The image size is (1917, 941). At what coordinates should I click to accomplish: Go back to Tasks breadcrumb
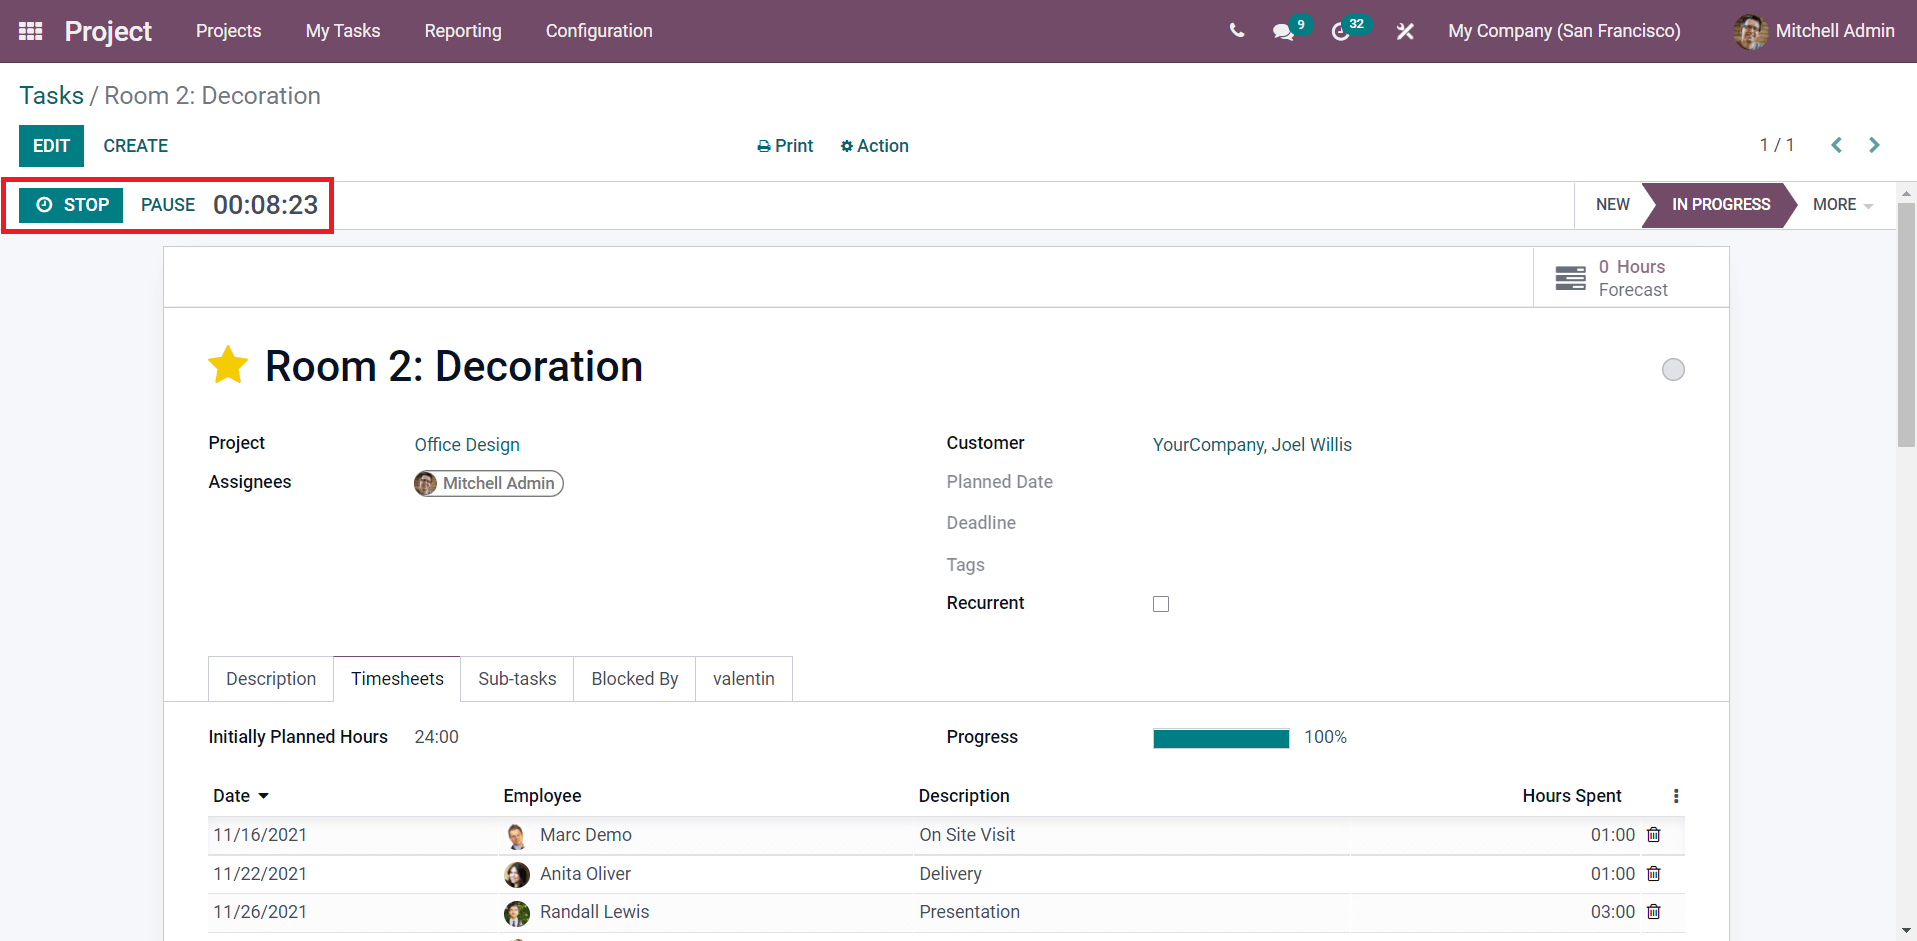click(52, 95)
